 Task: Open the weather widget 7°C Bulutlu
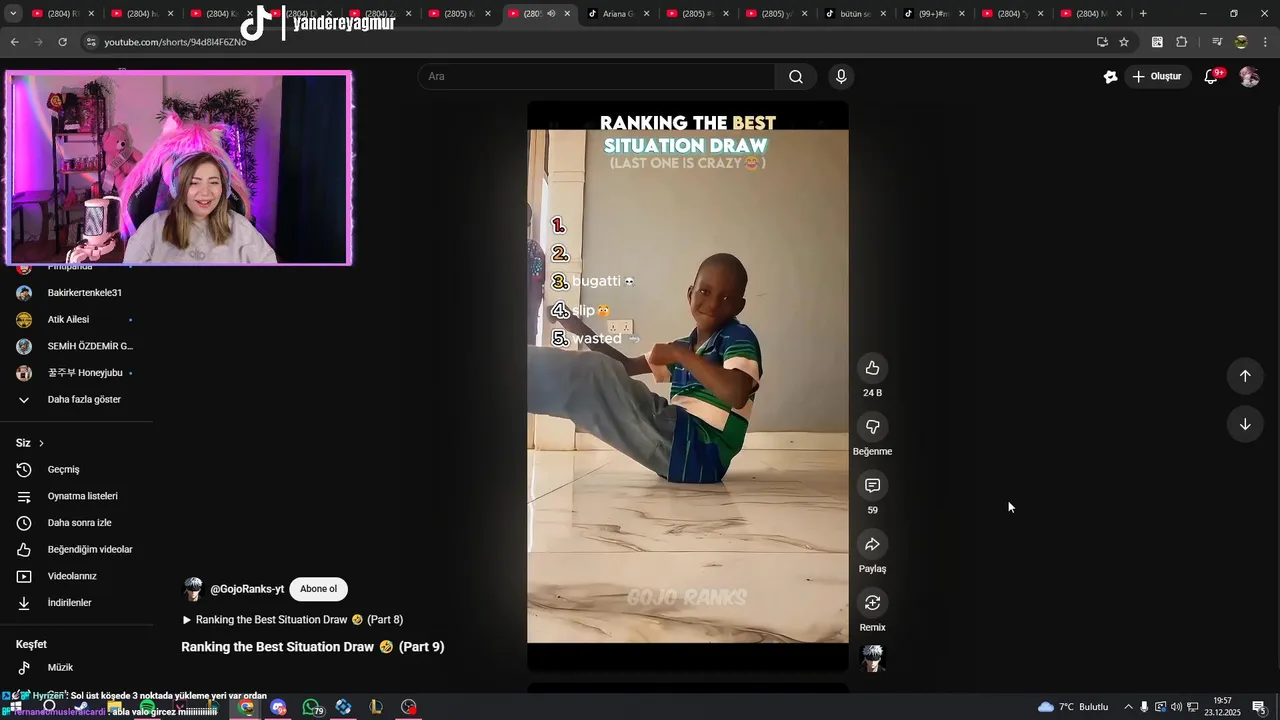pos(1073,707)
